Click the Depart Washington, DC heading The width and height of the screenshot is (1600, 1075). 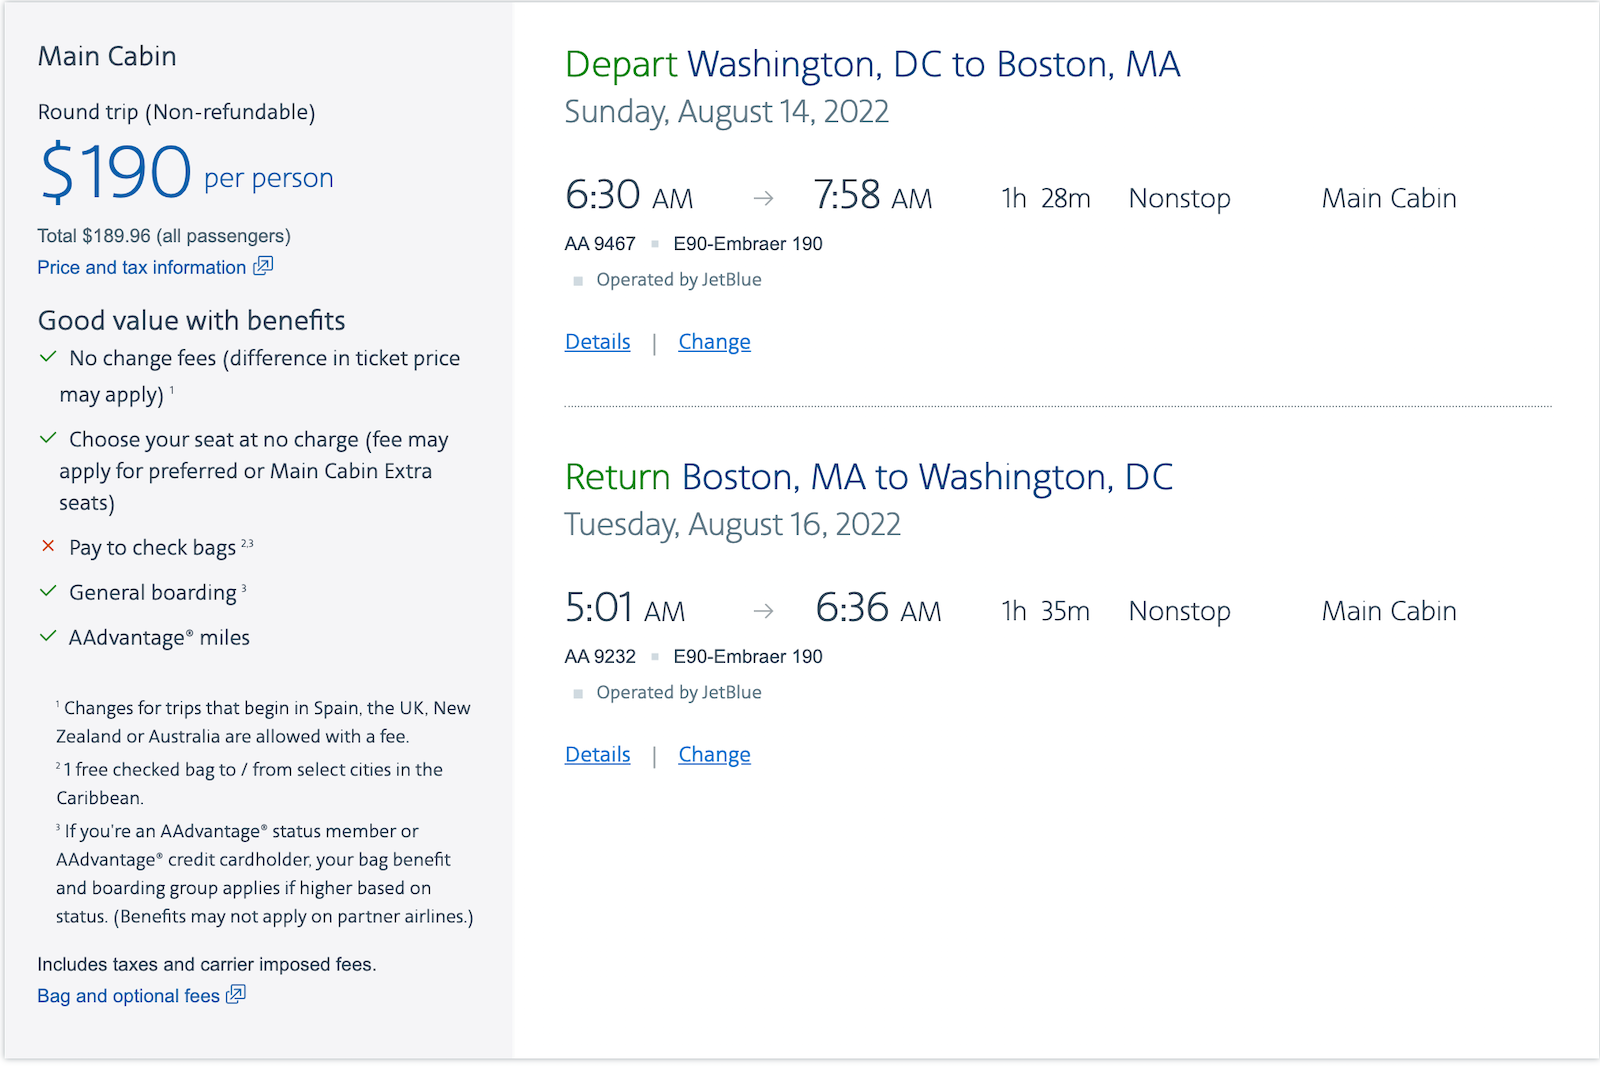click(x=872, y=64)
